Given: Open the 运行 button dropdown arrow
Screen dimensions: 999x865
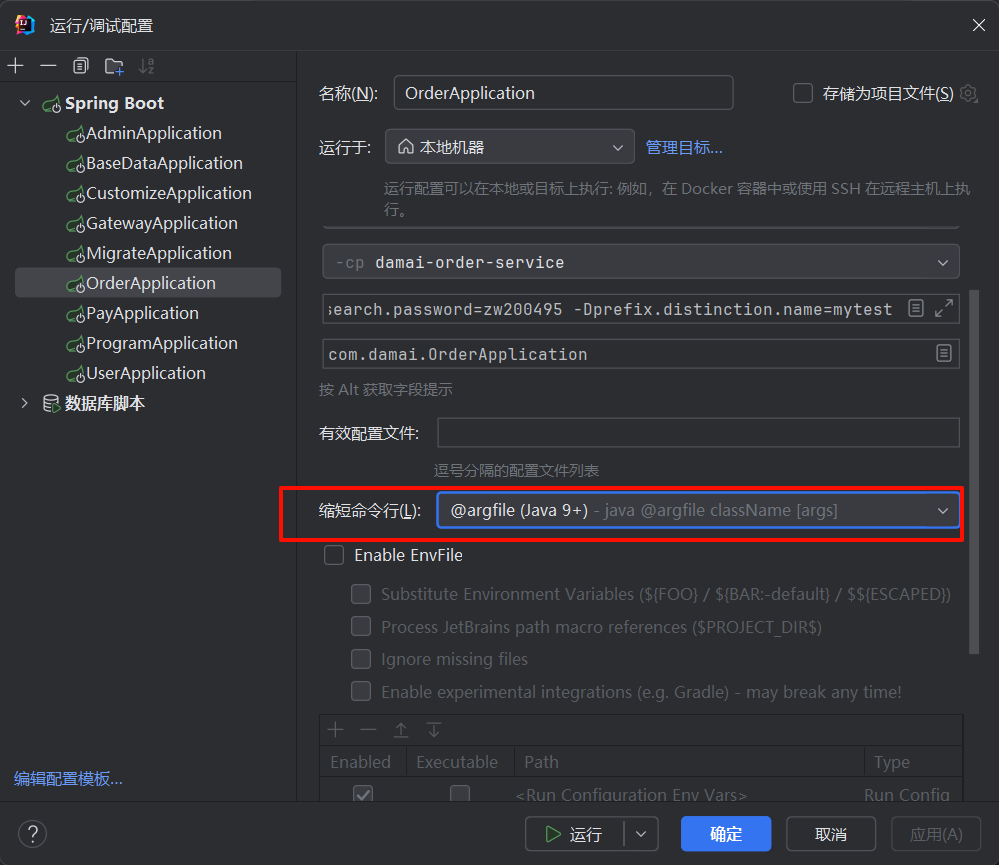Looking at the screenshot, I should 641,834.
